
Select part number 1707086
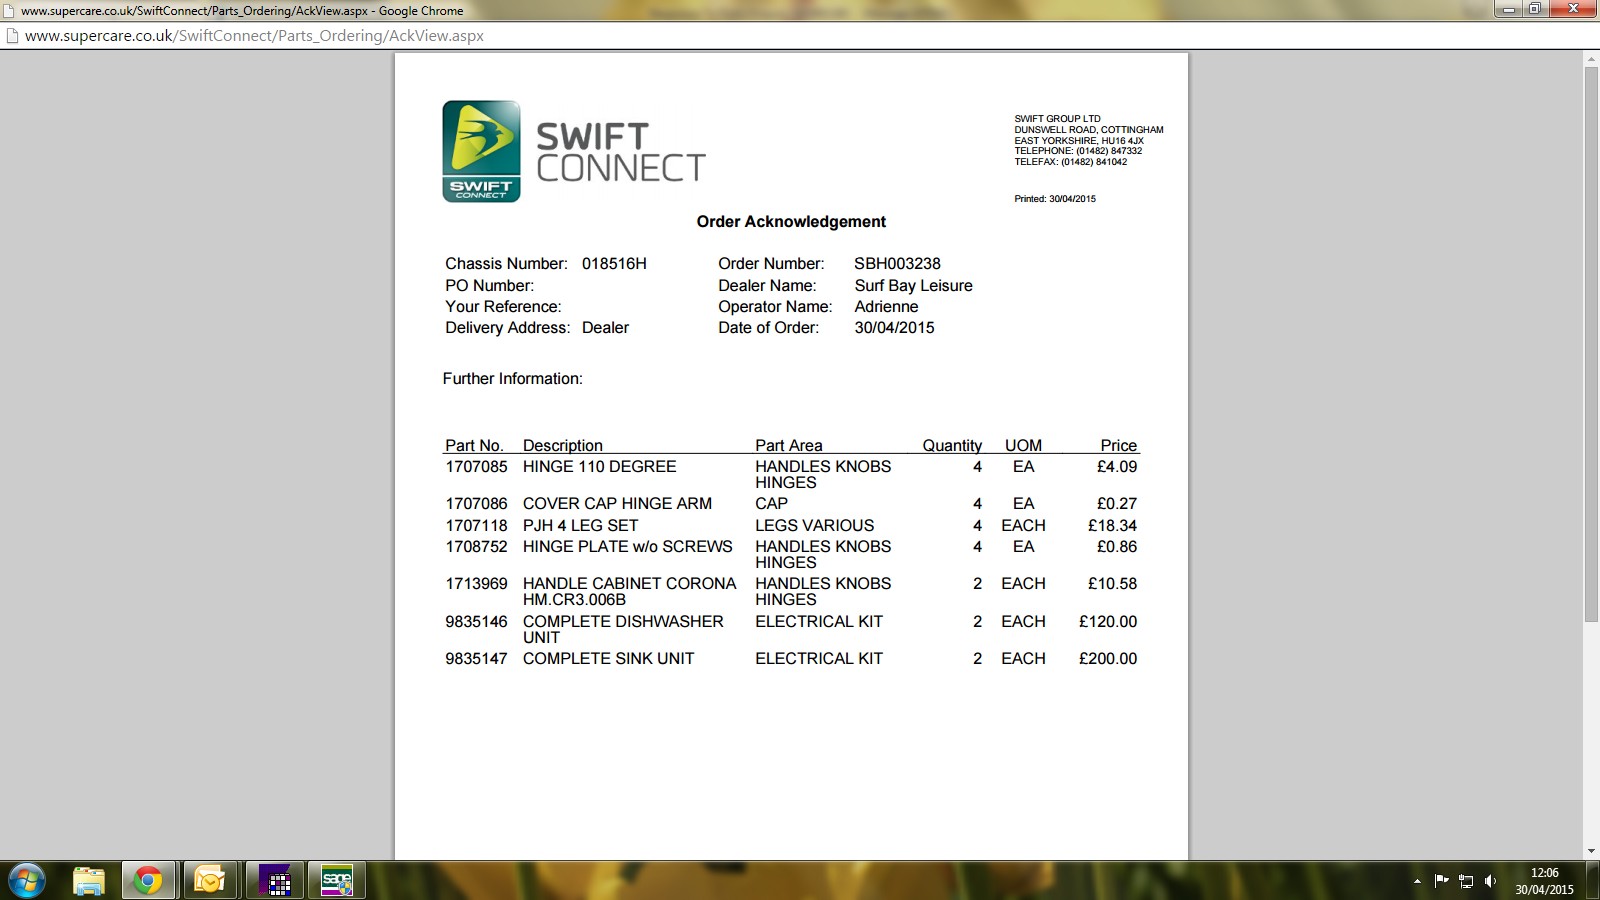click(x=476, y=504)
